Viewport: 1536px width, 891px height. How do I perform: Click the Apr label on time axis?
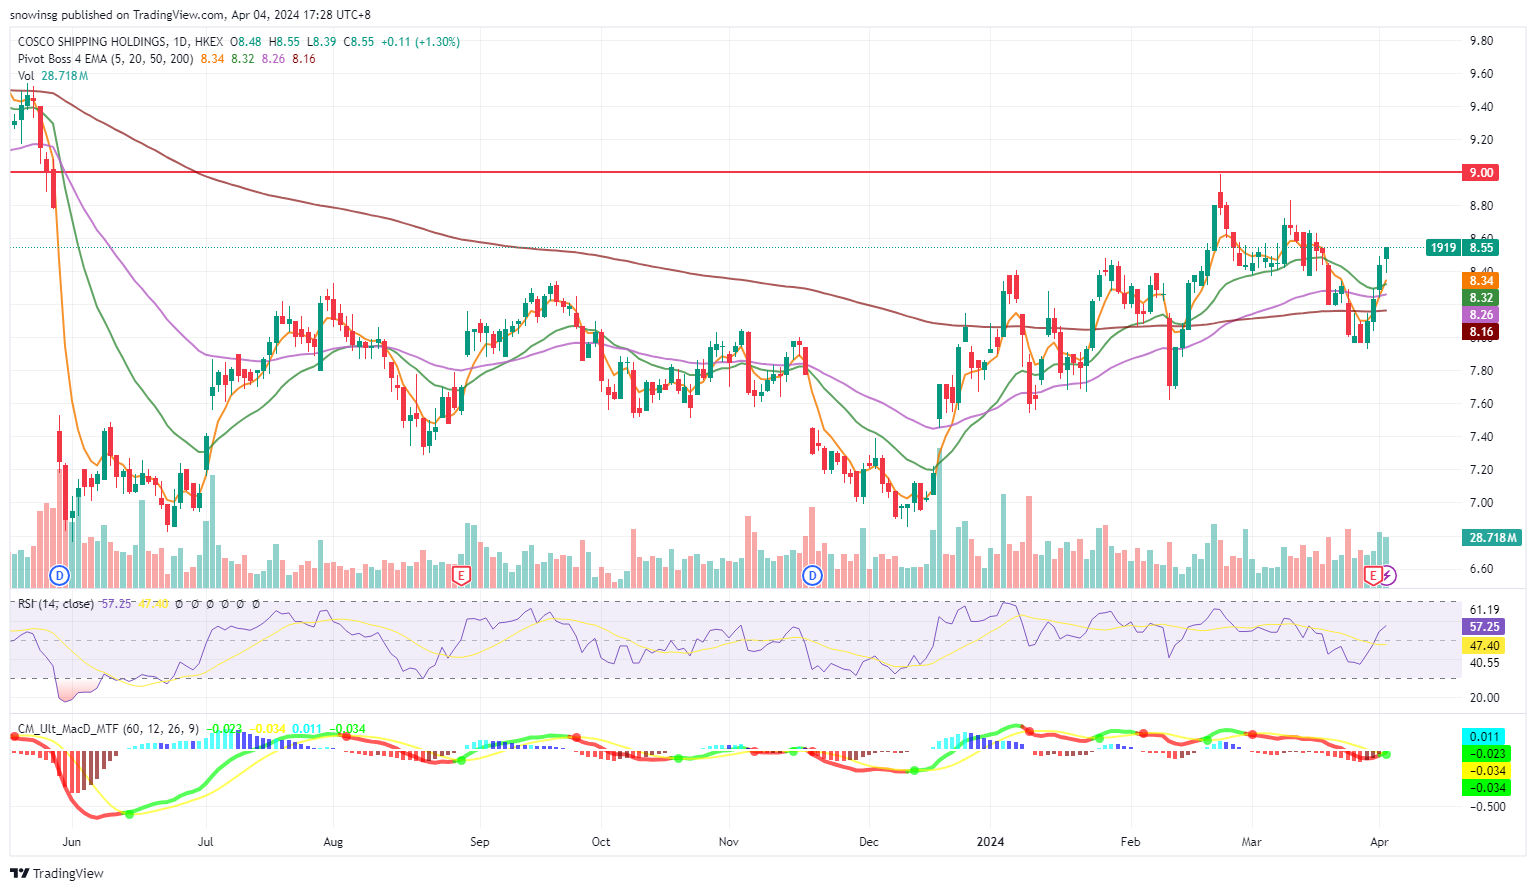pyautogui.click(x=1379, y=842)
